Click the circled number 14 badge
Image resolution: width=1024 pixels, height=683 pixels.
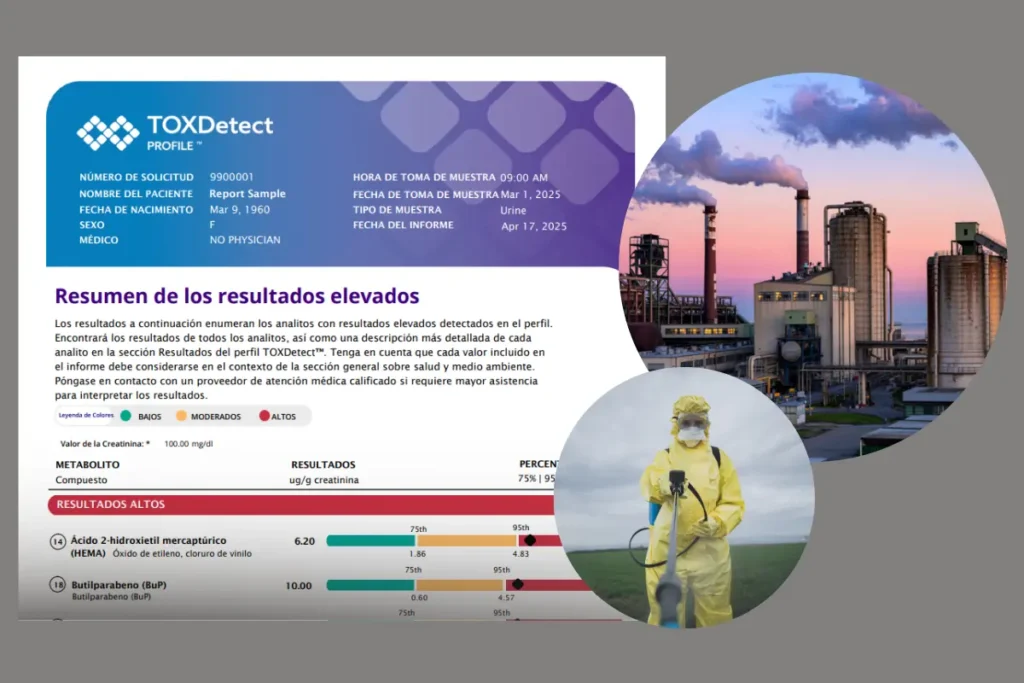coord(58,542)
